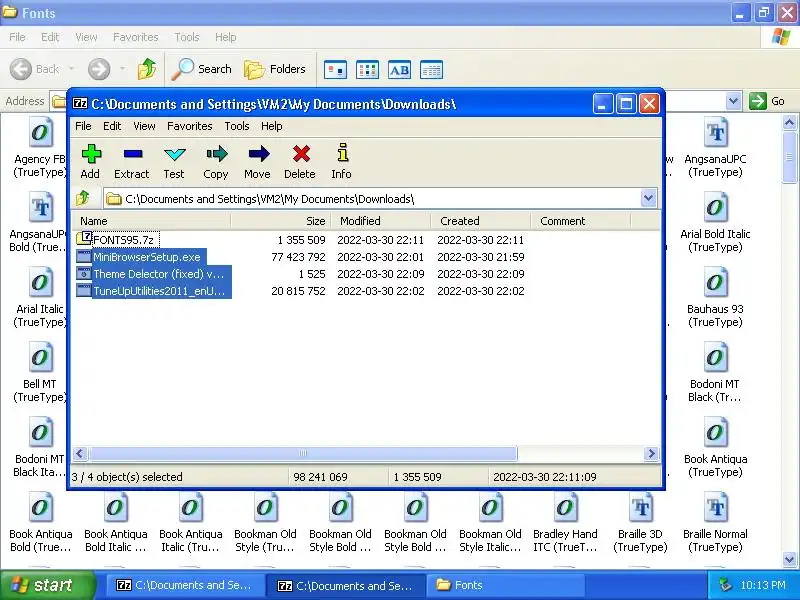This screenshot has width=800, height=600.
Task: Switch to second 7-Zip taskbar button
Action: coord(346,585)
